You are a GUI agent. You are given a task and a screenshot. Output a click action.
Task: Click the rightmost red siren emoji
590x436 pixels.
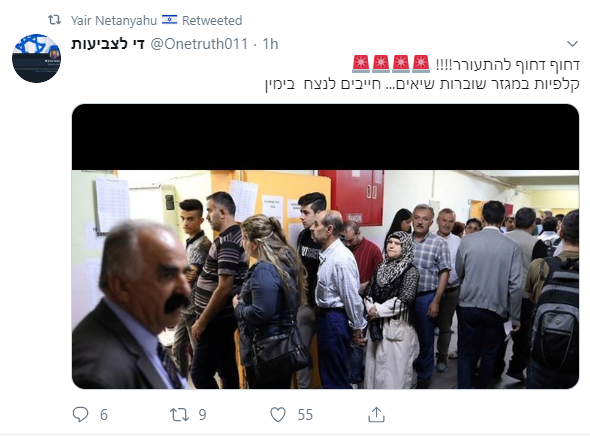pyautogui.click(x=421, y=64)
